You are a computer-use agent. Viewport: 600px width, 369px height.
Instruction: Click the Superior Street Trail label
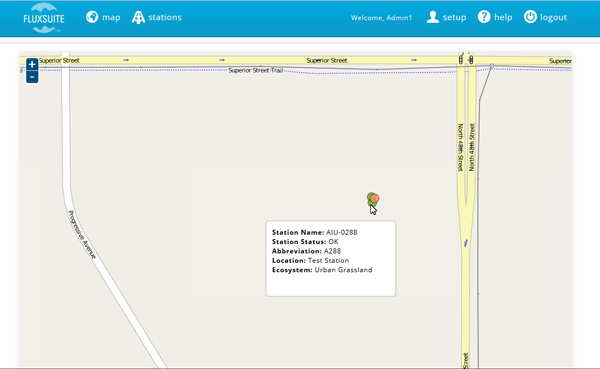(x=256, y=70)
